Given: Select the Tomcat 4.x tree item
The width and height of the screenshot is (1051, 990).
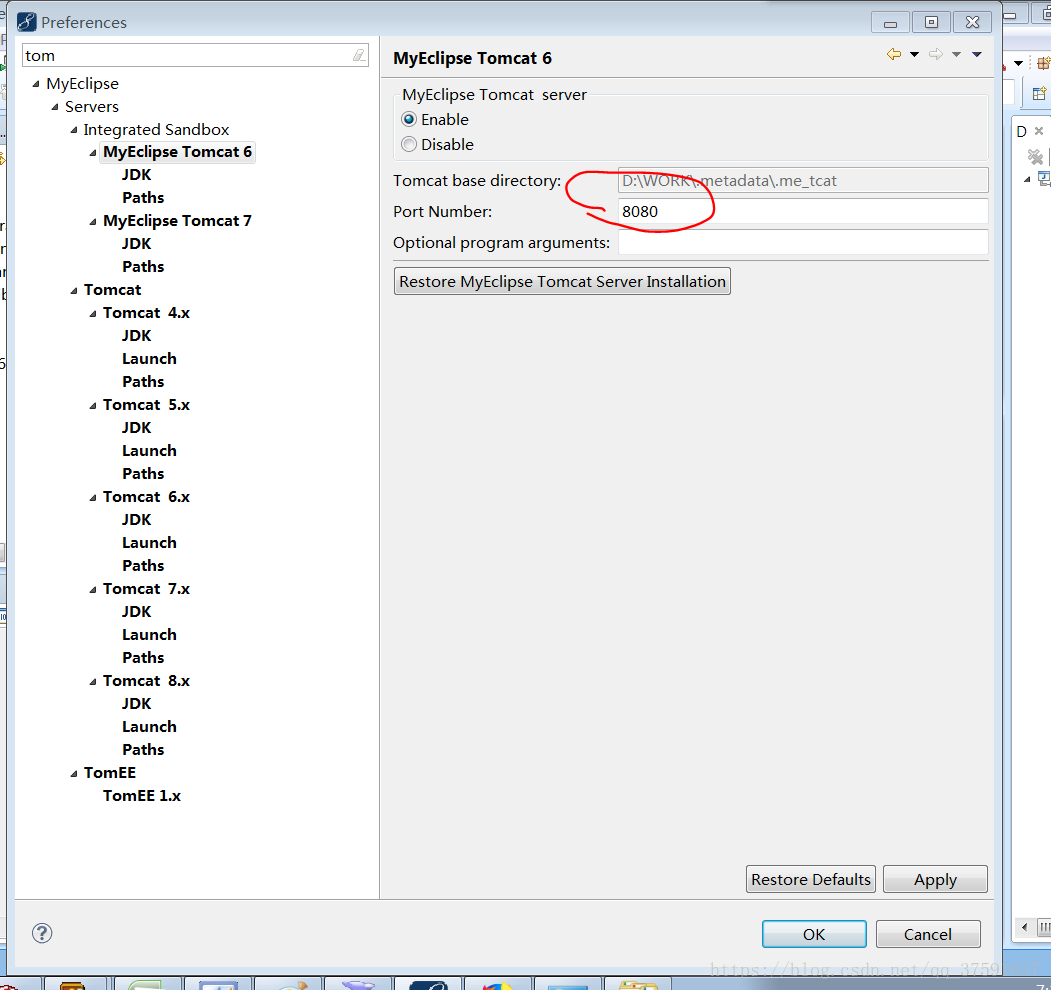Looking at the screenshot, I should (x=146, y=313).
